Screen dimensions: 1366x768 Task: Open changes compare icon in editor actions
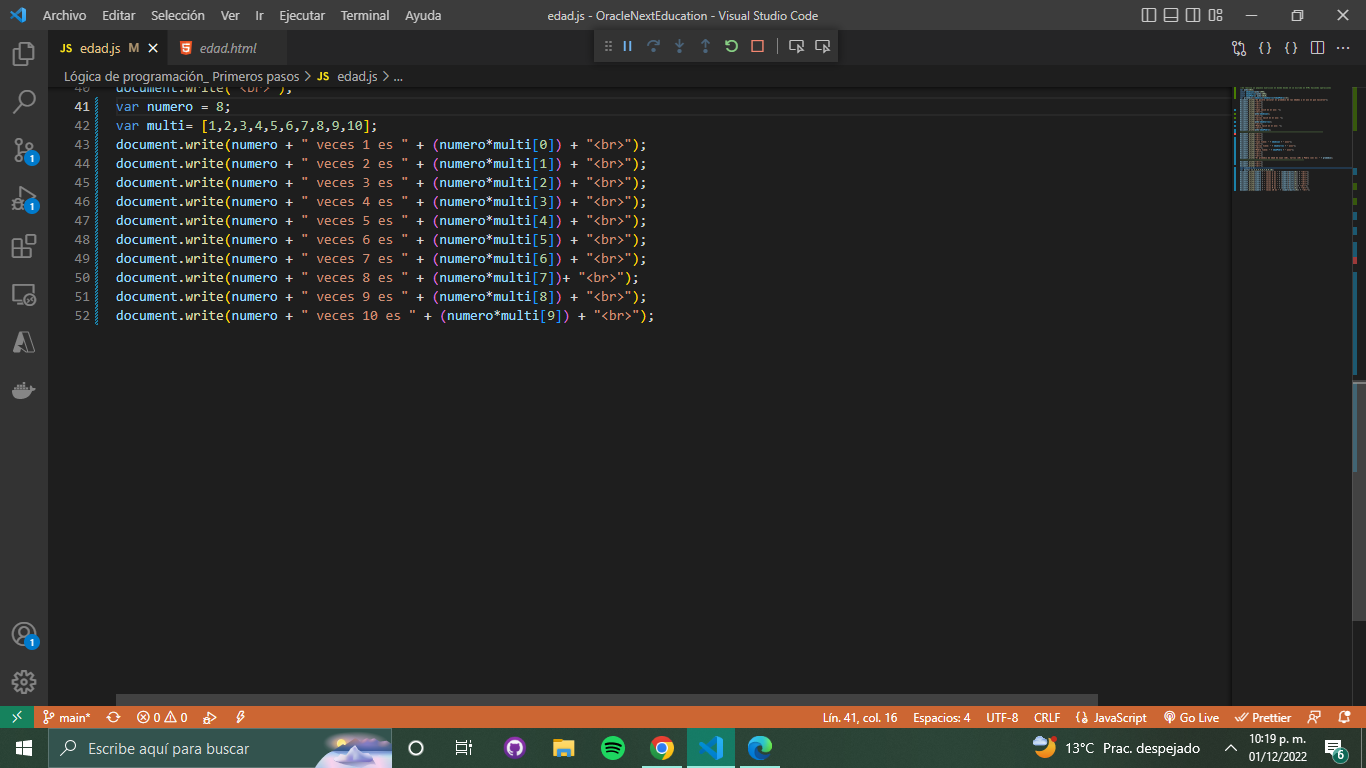click(x=1239, y=48)
